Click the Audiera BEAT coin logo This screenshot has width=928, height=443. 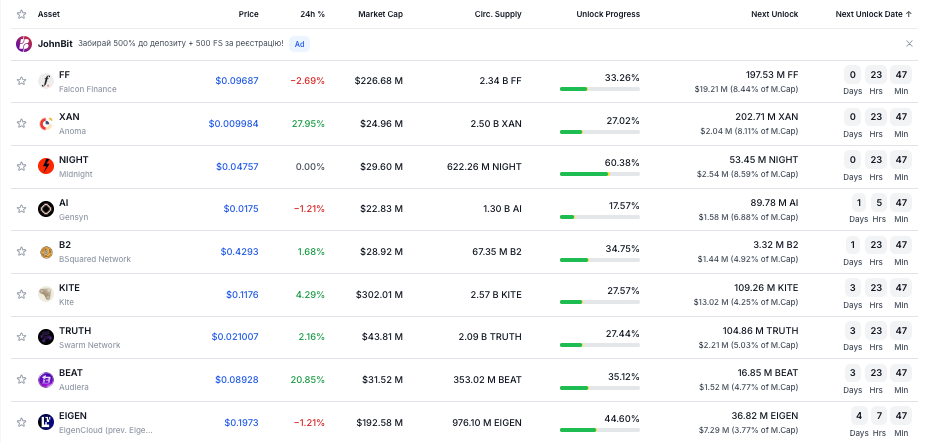46,380
